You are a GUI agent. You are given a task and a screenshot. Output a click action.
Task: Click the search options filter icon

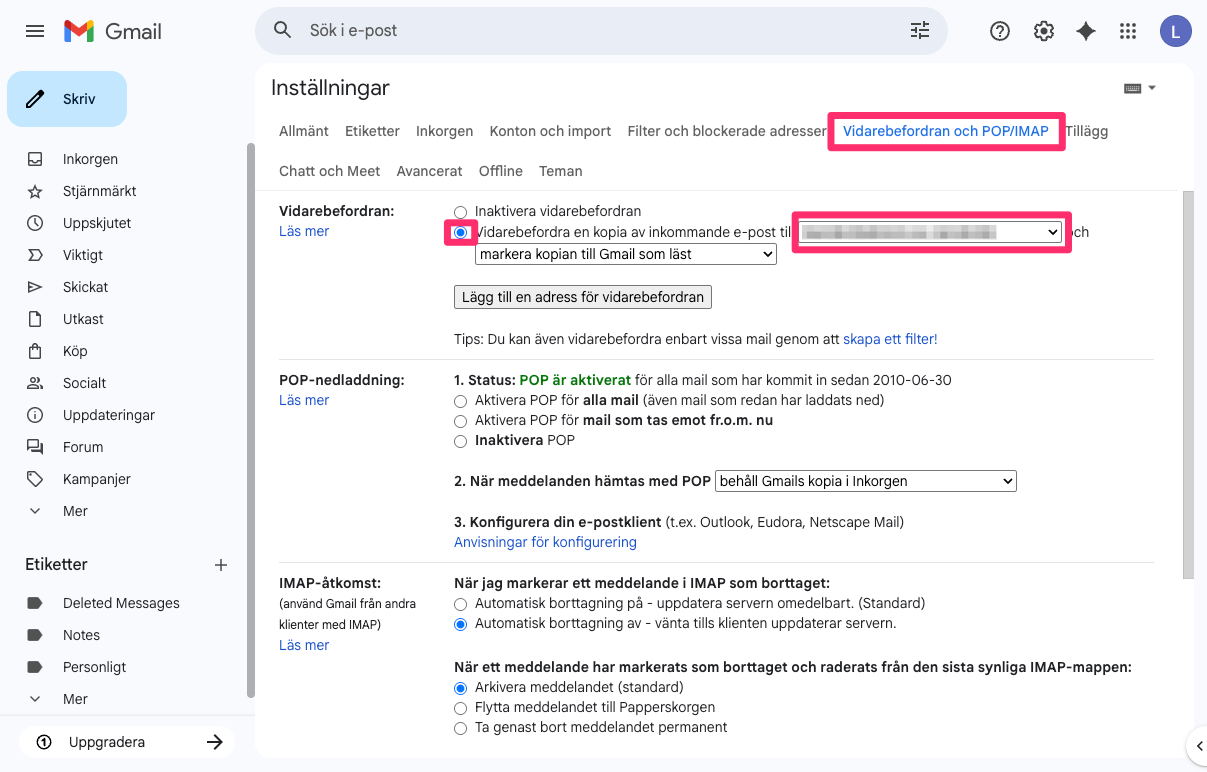tap(919, 31)
